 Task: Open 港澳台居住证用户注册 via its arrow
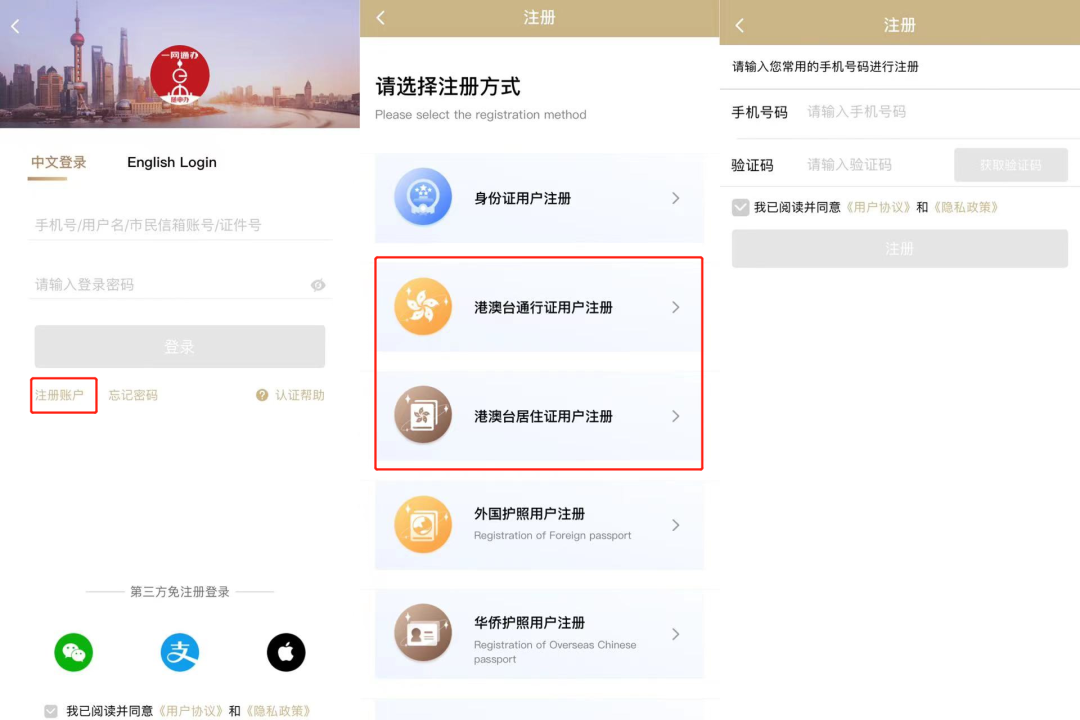676,416
